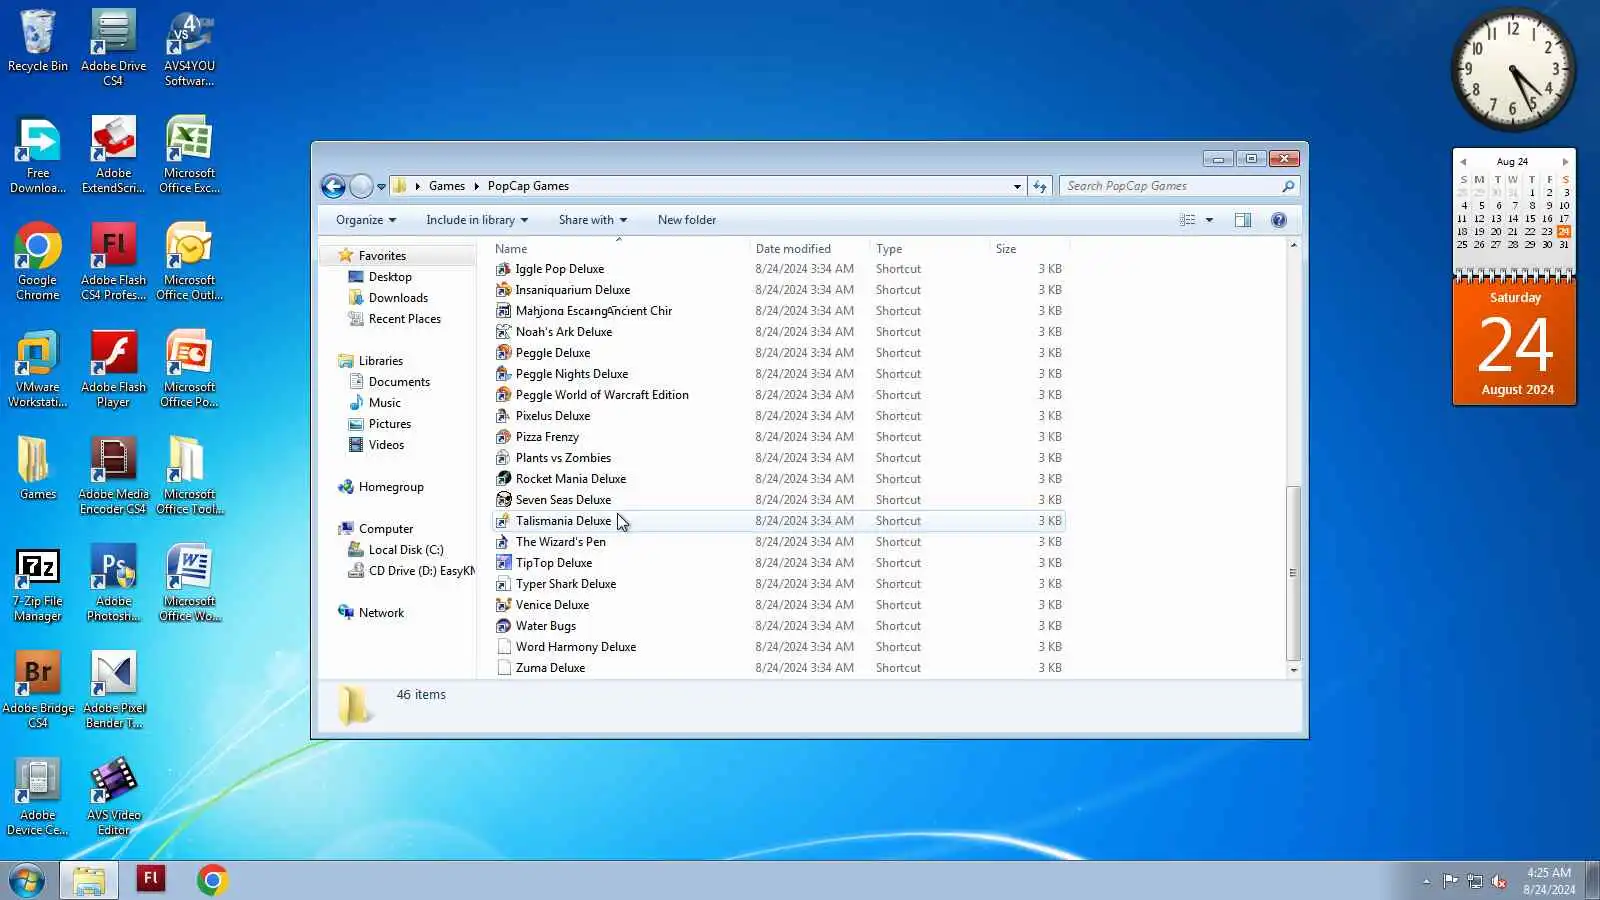This screenshot has width=1600, height=900.
Task: Open the Recycle Bin desktop icon
Action: pos(38,42)
